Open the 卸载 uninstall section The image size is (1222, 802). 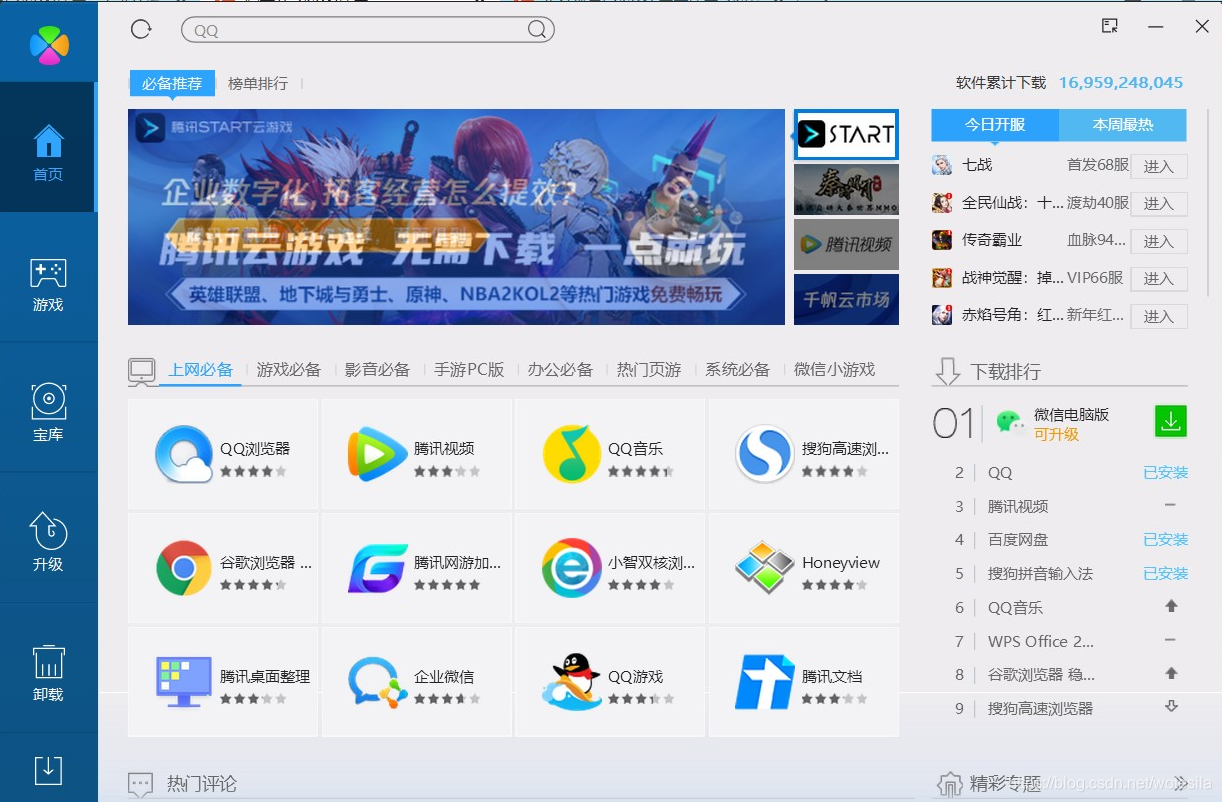point(48,667)
